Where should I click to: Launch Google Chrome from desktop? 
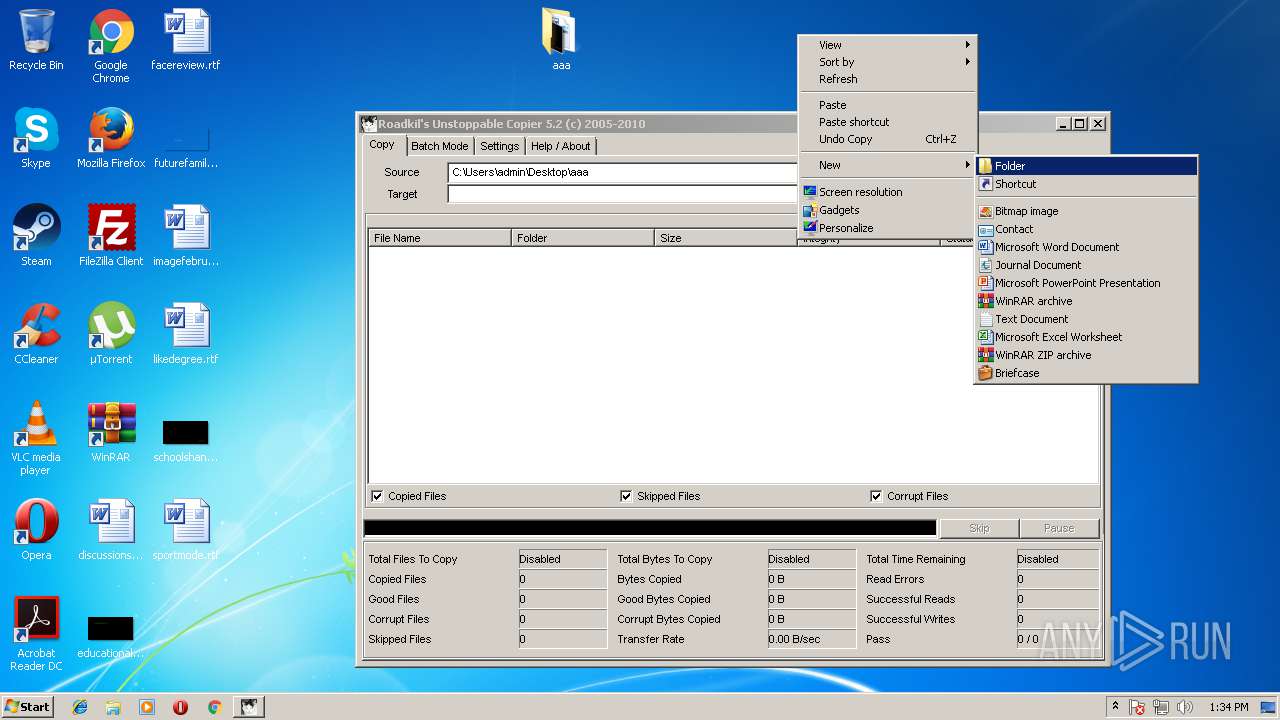tap(111, 46)
